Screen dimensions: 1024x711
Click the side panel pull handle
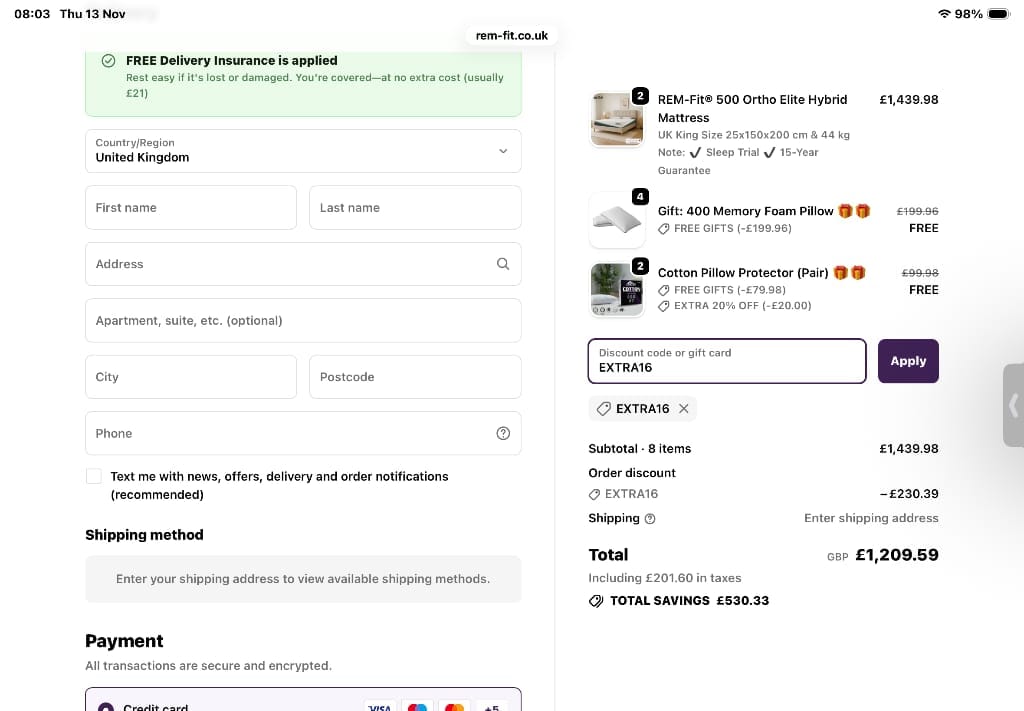coord(1014,405)
